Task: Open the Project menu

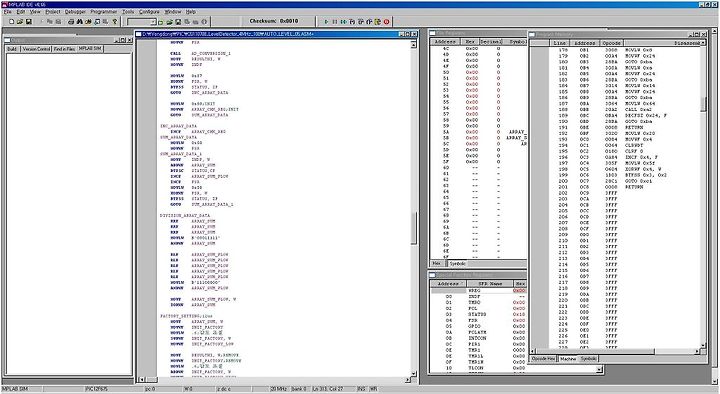Action: click(x=53, y=11)
